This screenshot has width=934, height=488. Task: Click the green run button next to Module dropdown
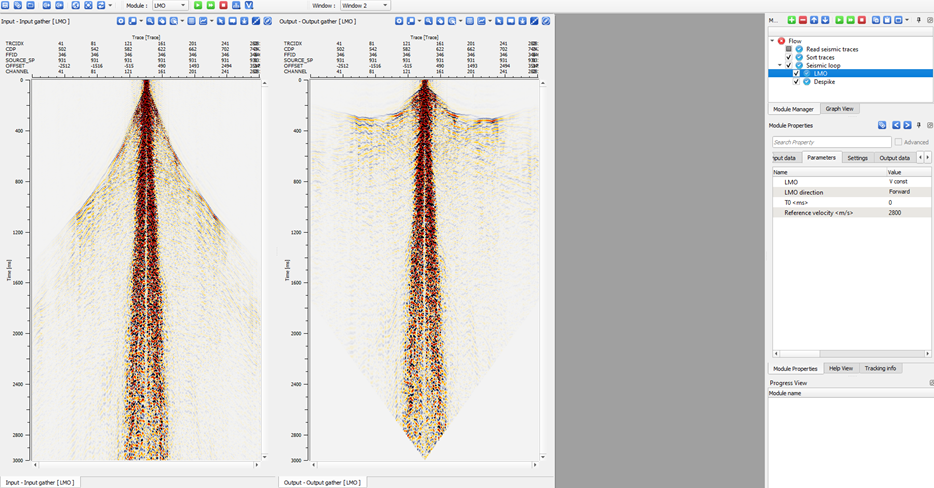[198, 5]
